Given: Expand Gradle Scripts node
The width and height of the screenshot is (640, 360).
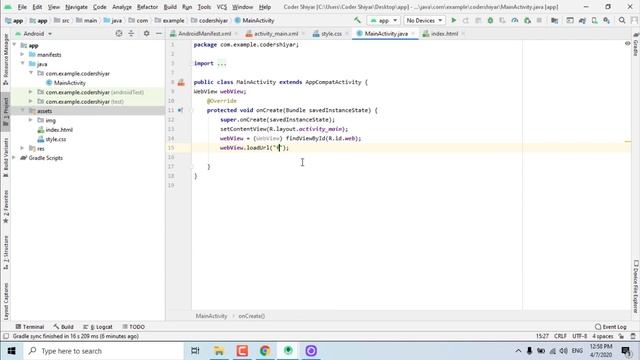Looking at the screenshot, I should pyautogui.click(x=15, y=158).
